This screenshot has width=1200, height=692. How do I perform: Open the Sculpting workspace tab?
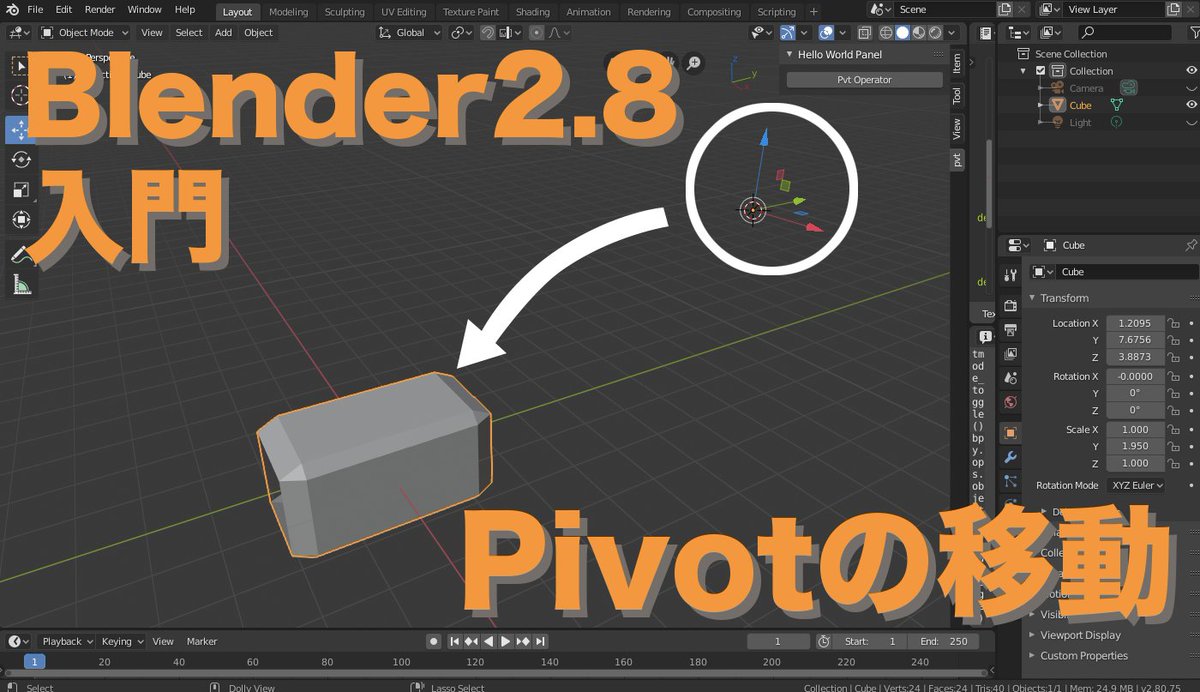click(344, 12)
